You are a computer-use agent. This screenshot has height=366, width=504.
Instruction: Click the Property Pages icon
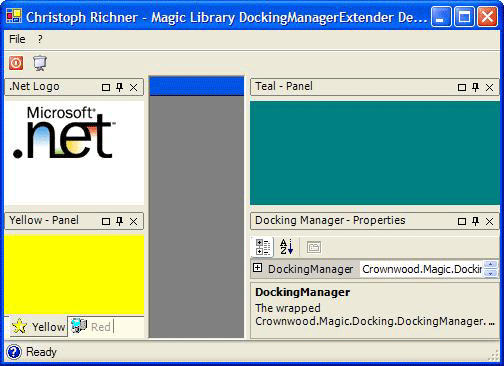(x=313, y=247)
